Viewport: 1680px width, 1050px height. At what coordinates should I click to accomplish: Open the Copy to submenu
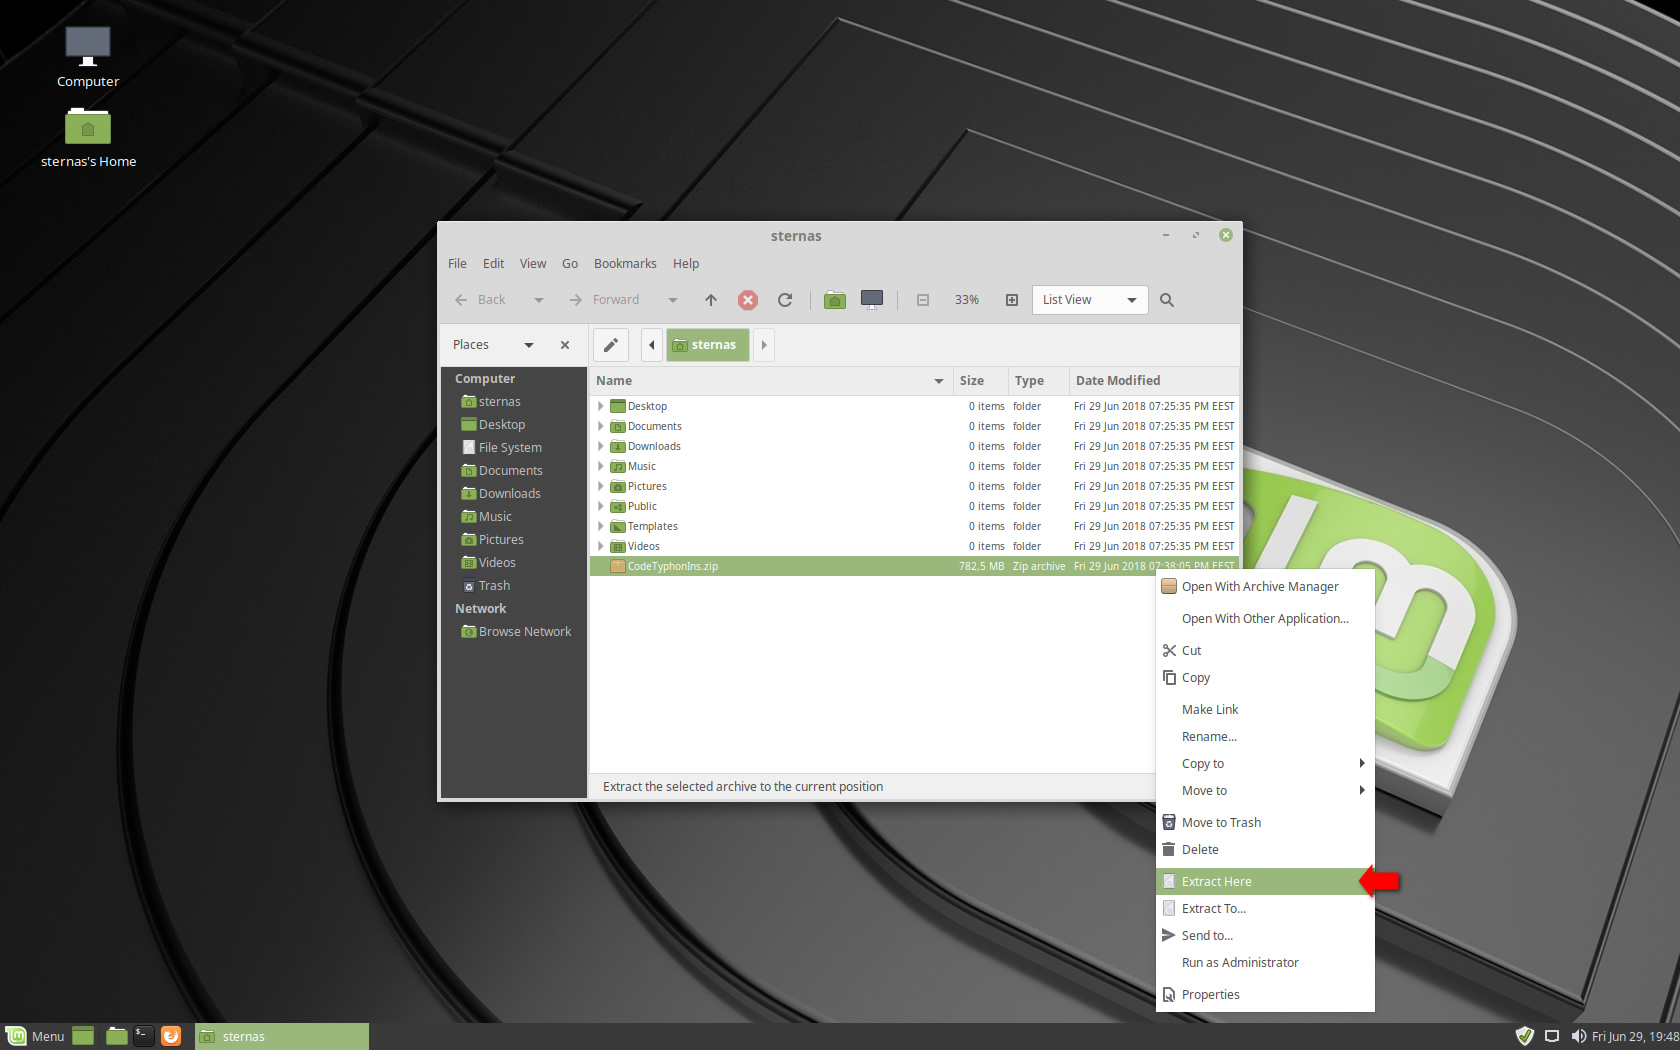pos(1265,764)
